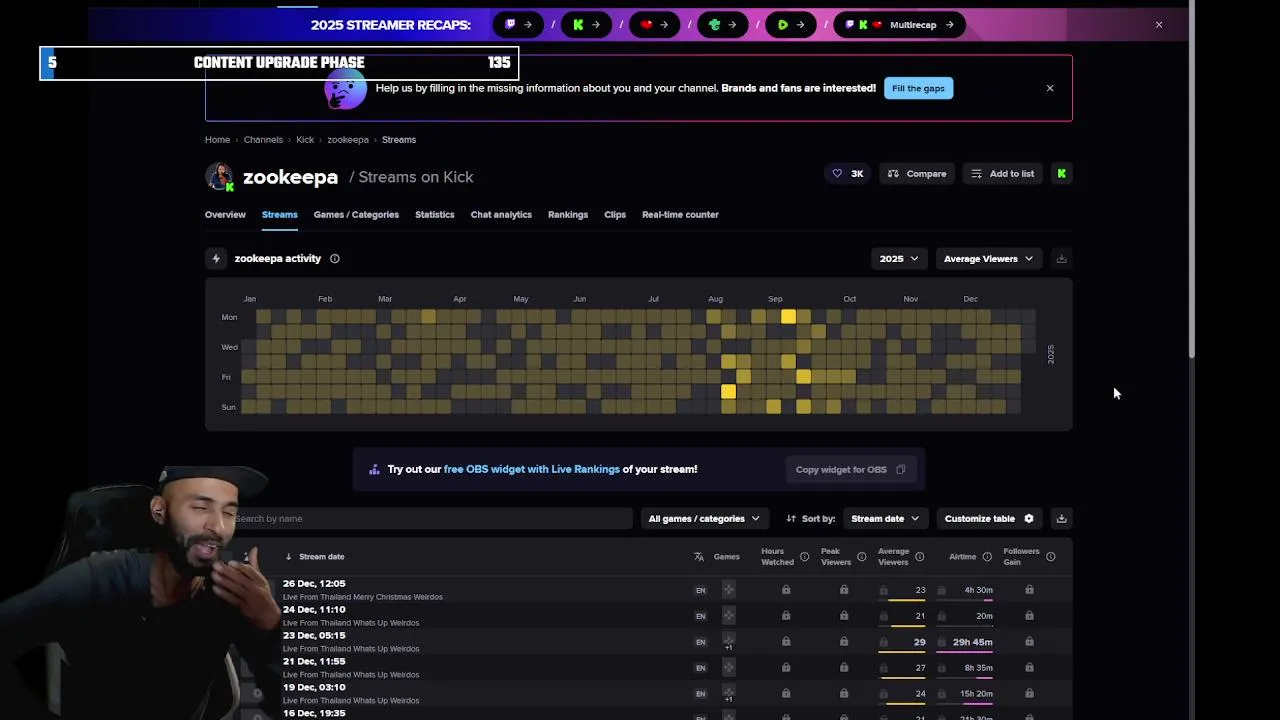Click the highlighted March Monday heatmap cell

(428, 317)
